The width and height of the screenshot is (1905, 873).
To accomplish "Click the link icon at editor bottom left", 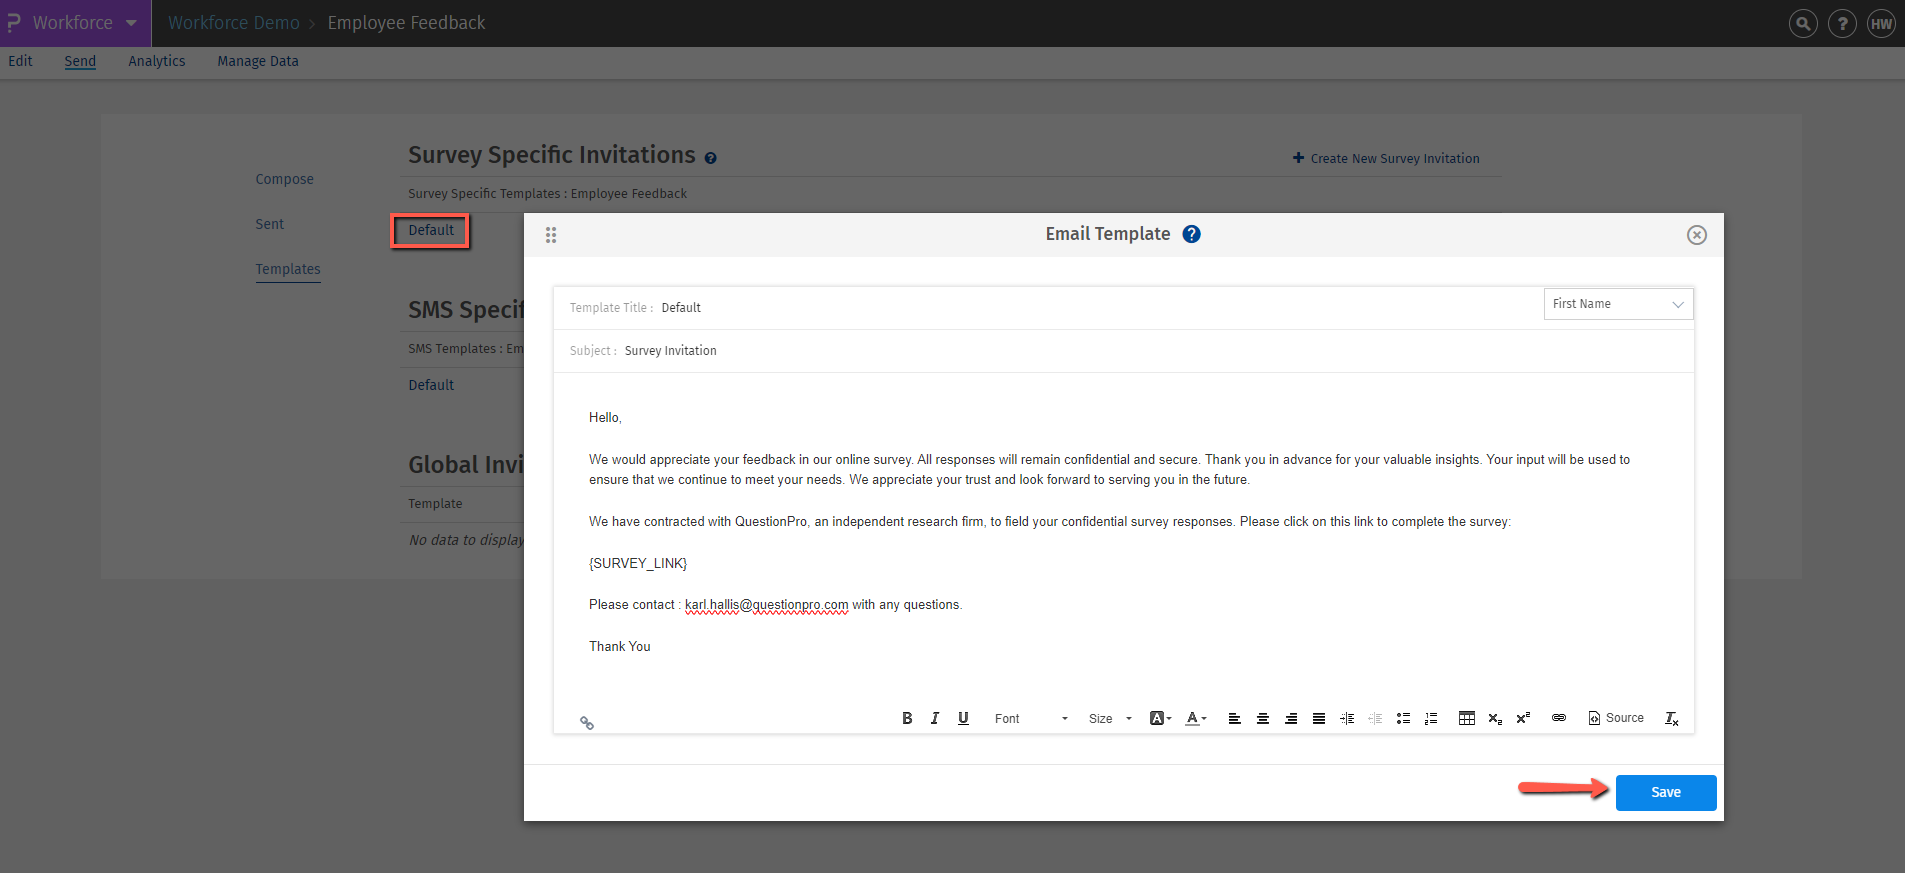I will (587, 723).
